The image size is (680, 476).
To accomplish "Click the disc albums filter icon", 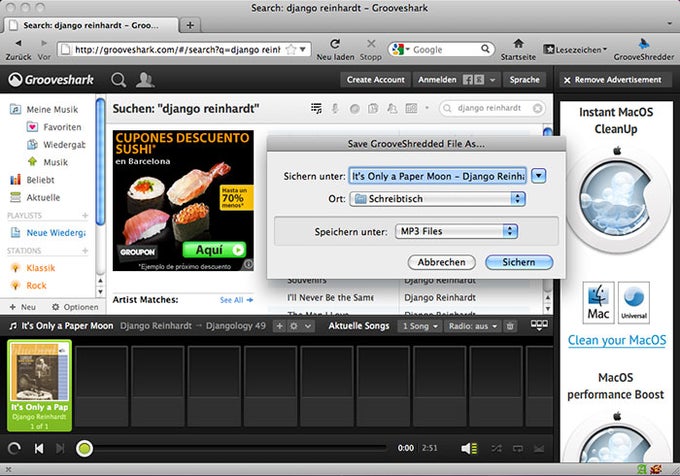I will tap(354, 109).
